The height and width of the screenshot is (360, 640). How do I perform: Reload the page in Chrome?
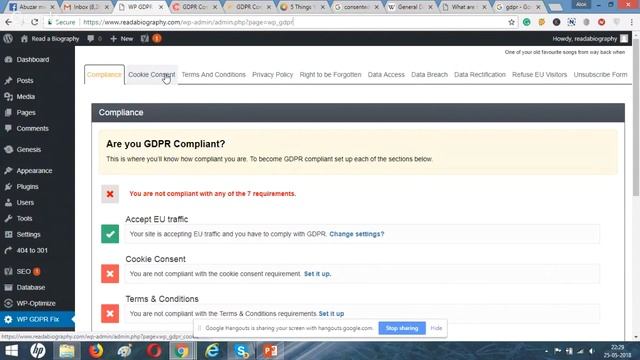point(34,22)
